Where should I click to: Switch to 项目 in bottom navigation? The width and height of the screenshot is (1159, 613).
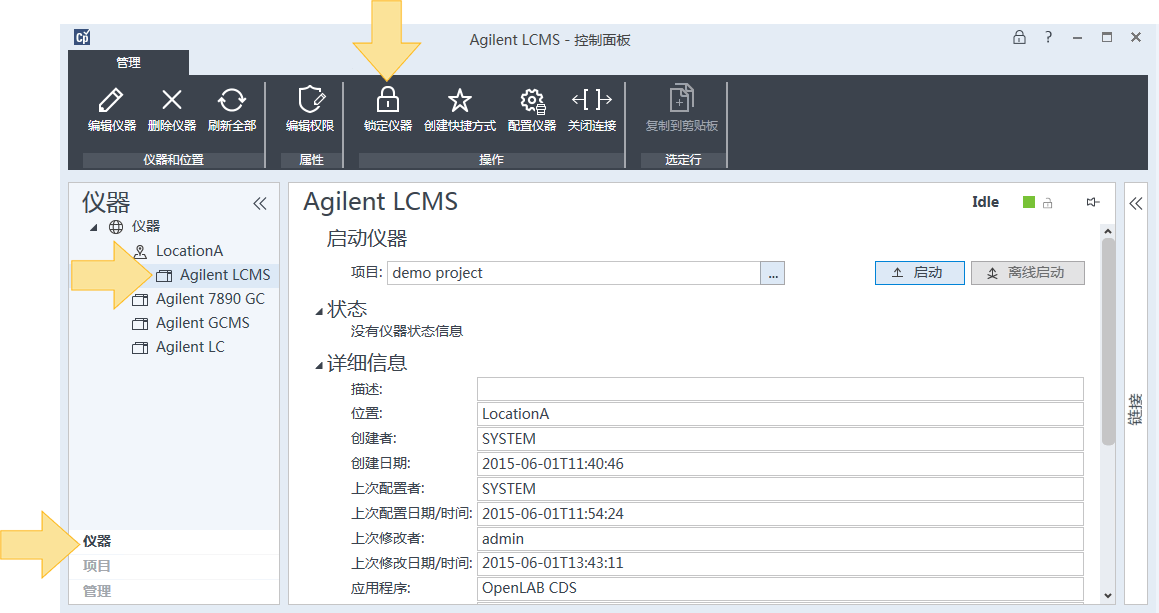97,566
